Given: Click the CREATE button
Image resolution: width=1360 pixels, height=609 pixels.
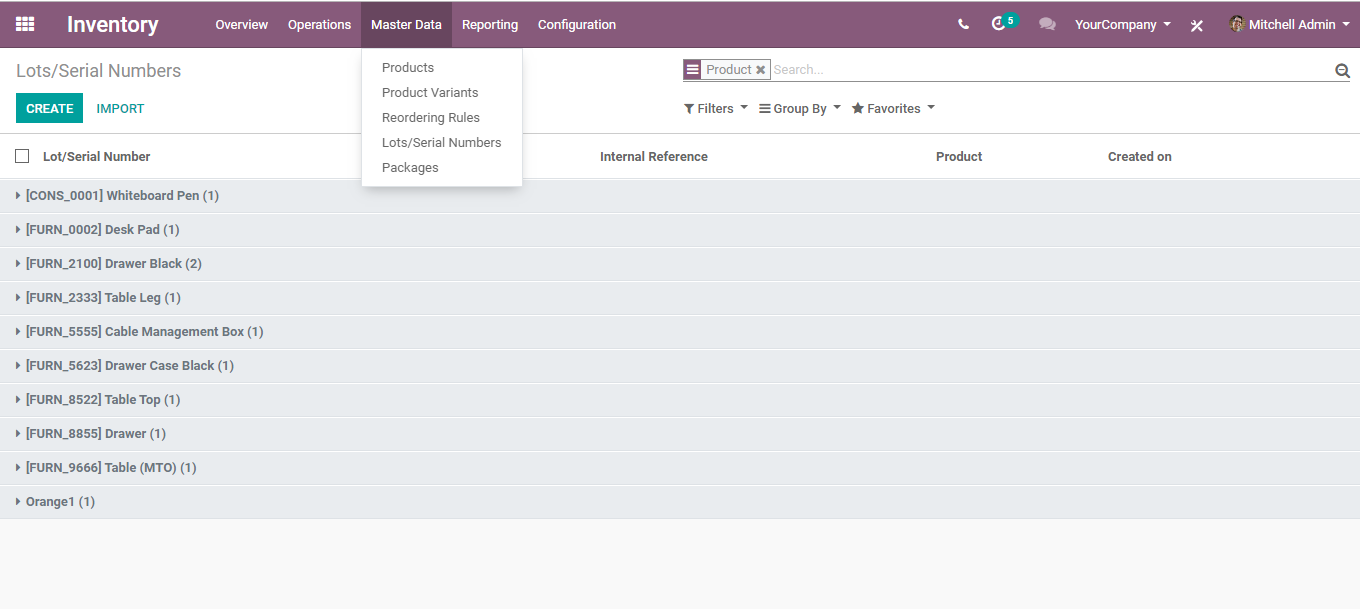Looking at the screenshot, I should click(49, 108).
